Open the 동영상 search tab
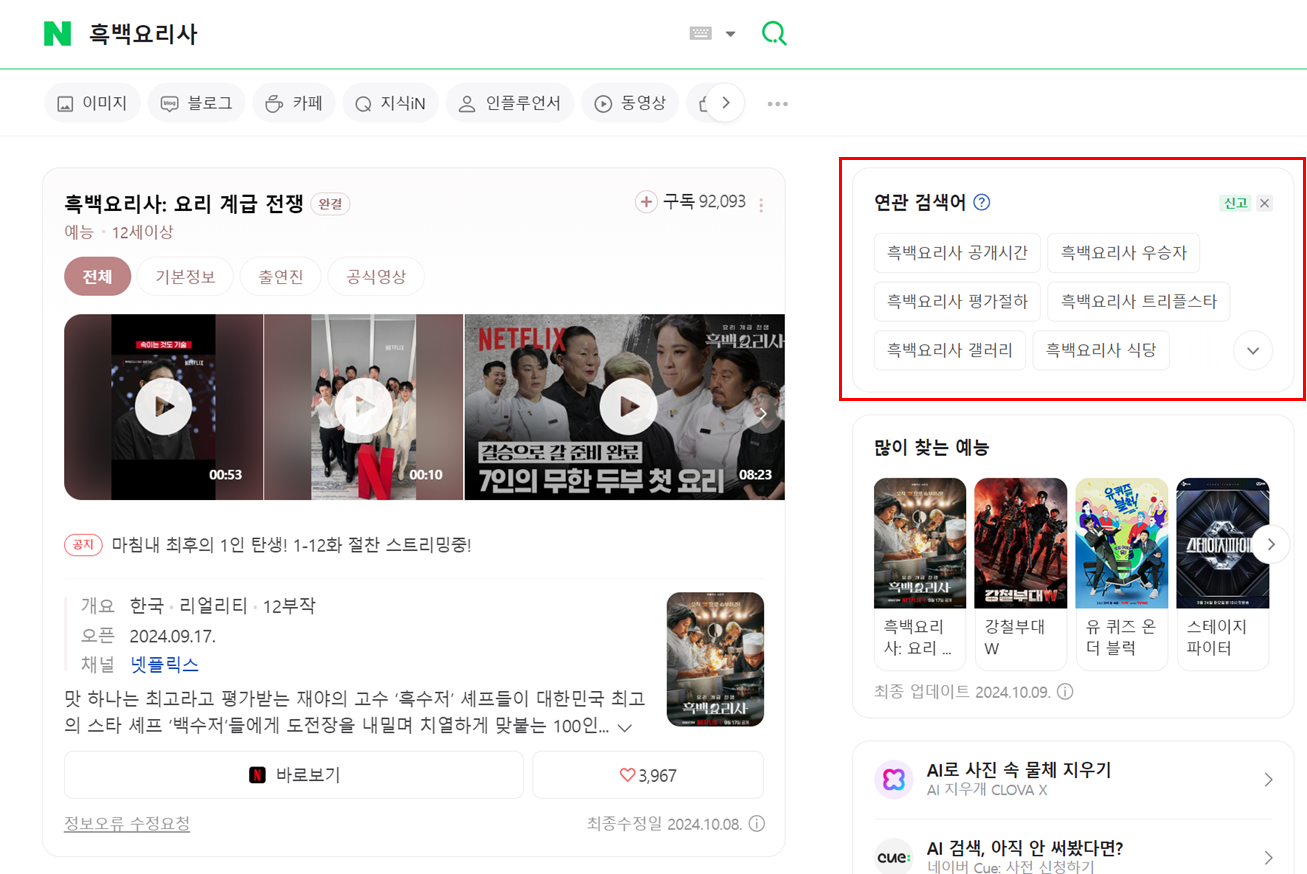Viewport: 1307px width, 874px height. coord(630,103)
